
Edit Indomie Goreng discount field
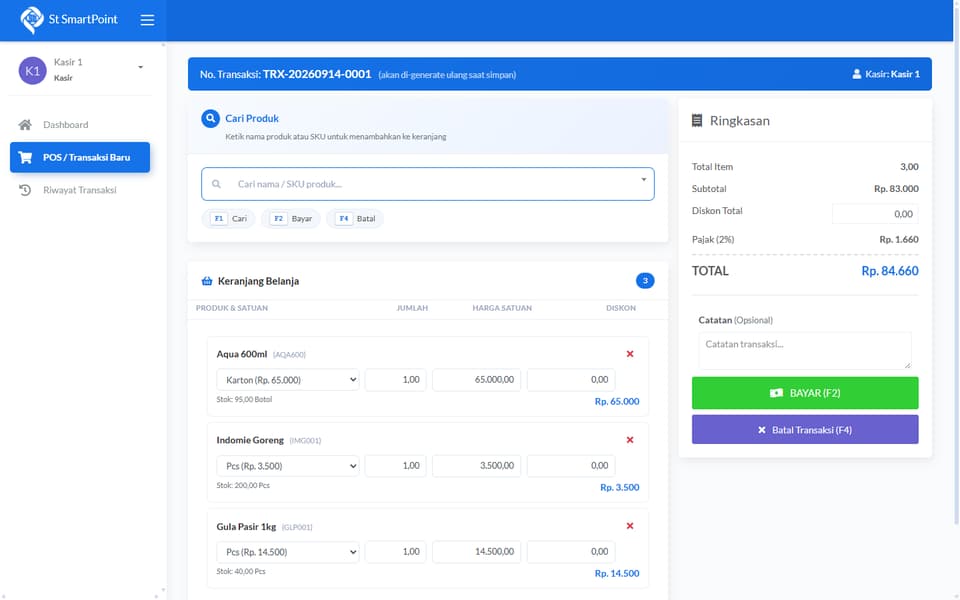pyautogui.click(x=571, y=466)
